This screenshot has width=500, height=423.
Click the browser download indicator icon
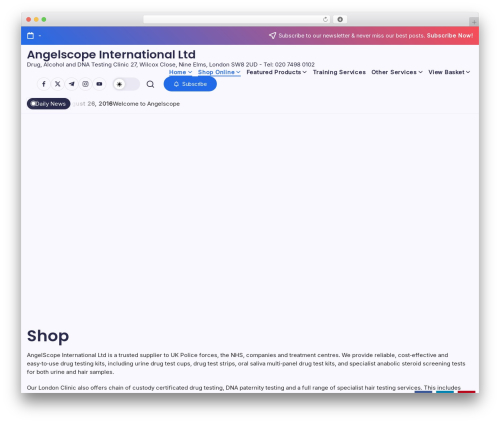click(340, 19)
